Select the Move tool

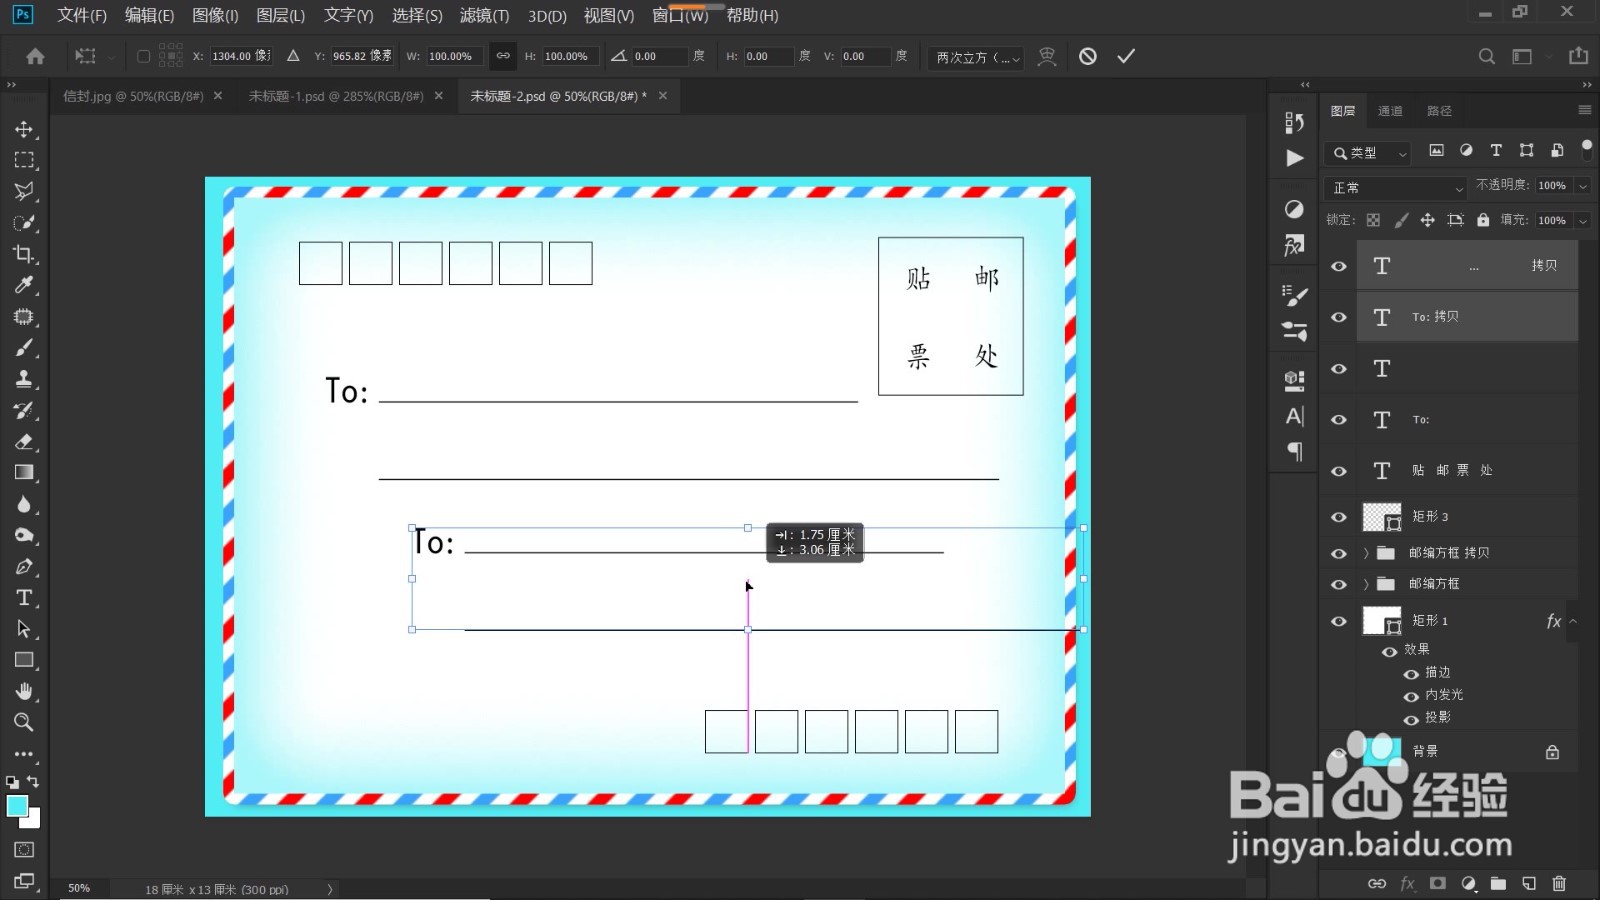tap(24, 129)
